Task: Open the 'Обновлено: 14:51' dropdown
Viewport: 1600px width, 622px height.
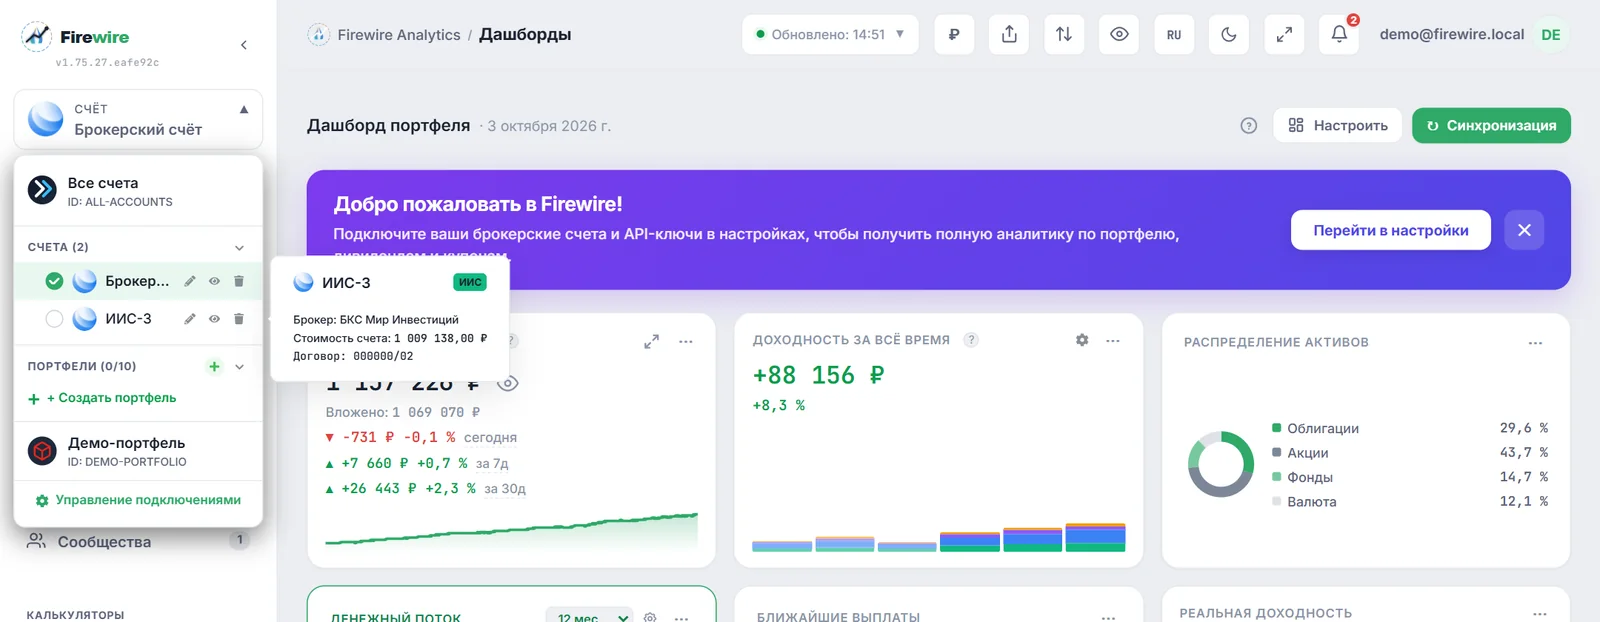Action: pos(830,35)
